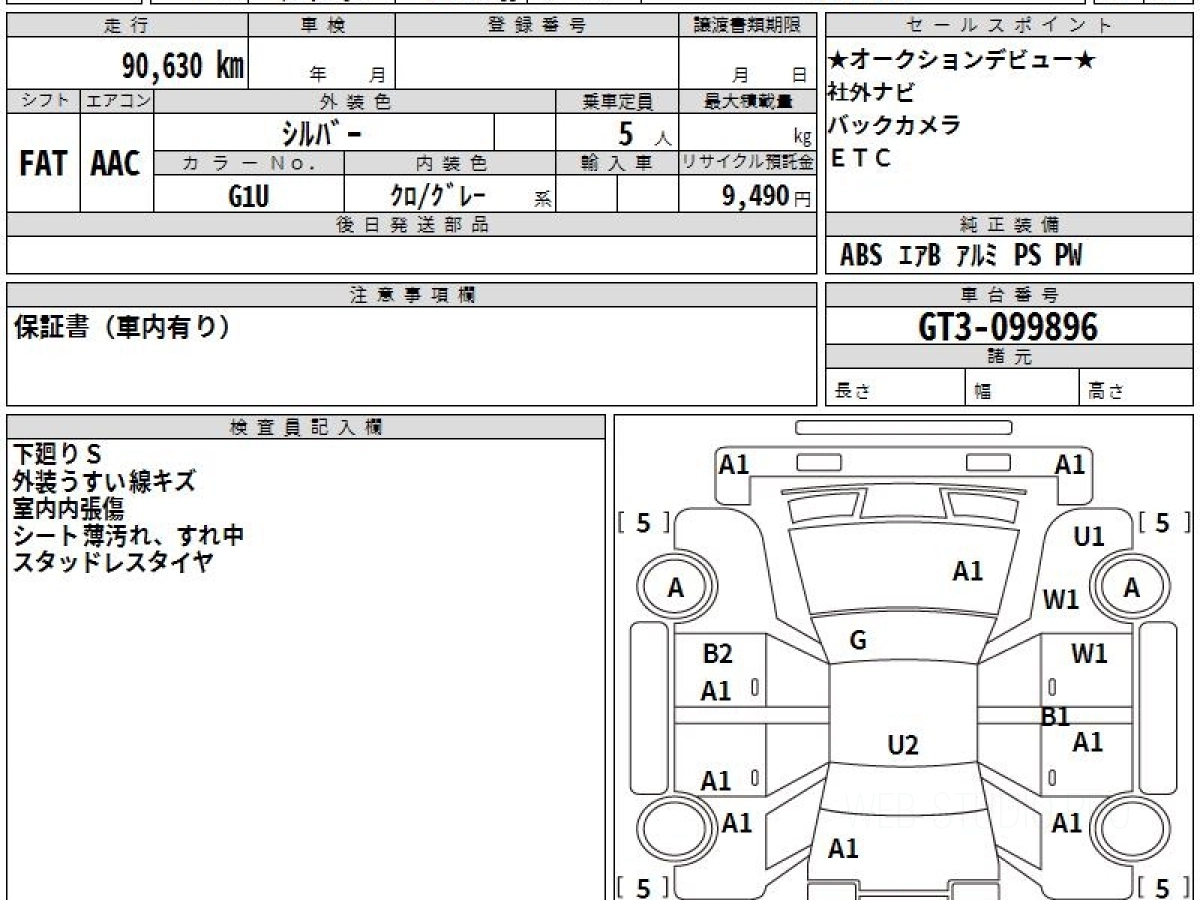
Task: Click the アルミ equipment label
Action: tap(977, 256)
